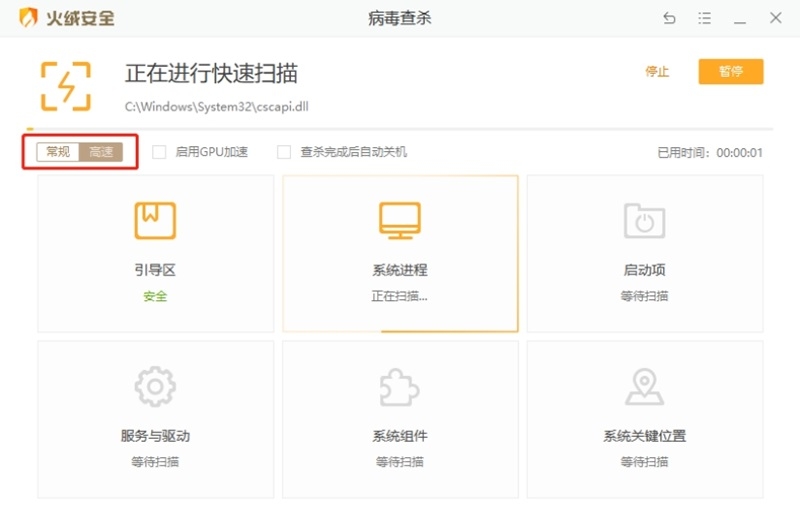Click the file path C:\Windows\System32\cscapi.dll
The image size is (800, 526).
[x=216, y=107]
